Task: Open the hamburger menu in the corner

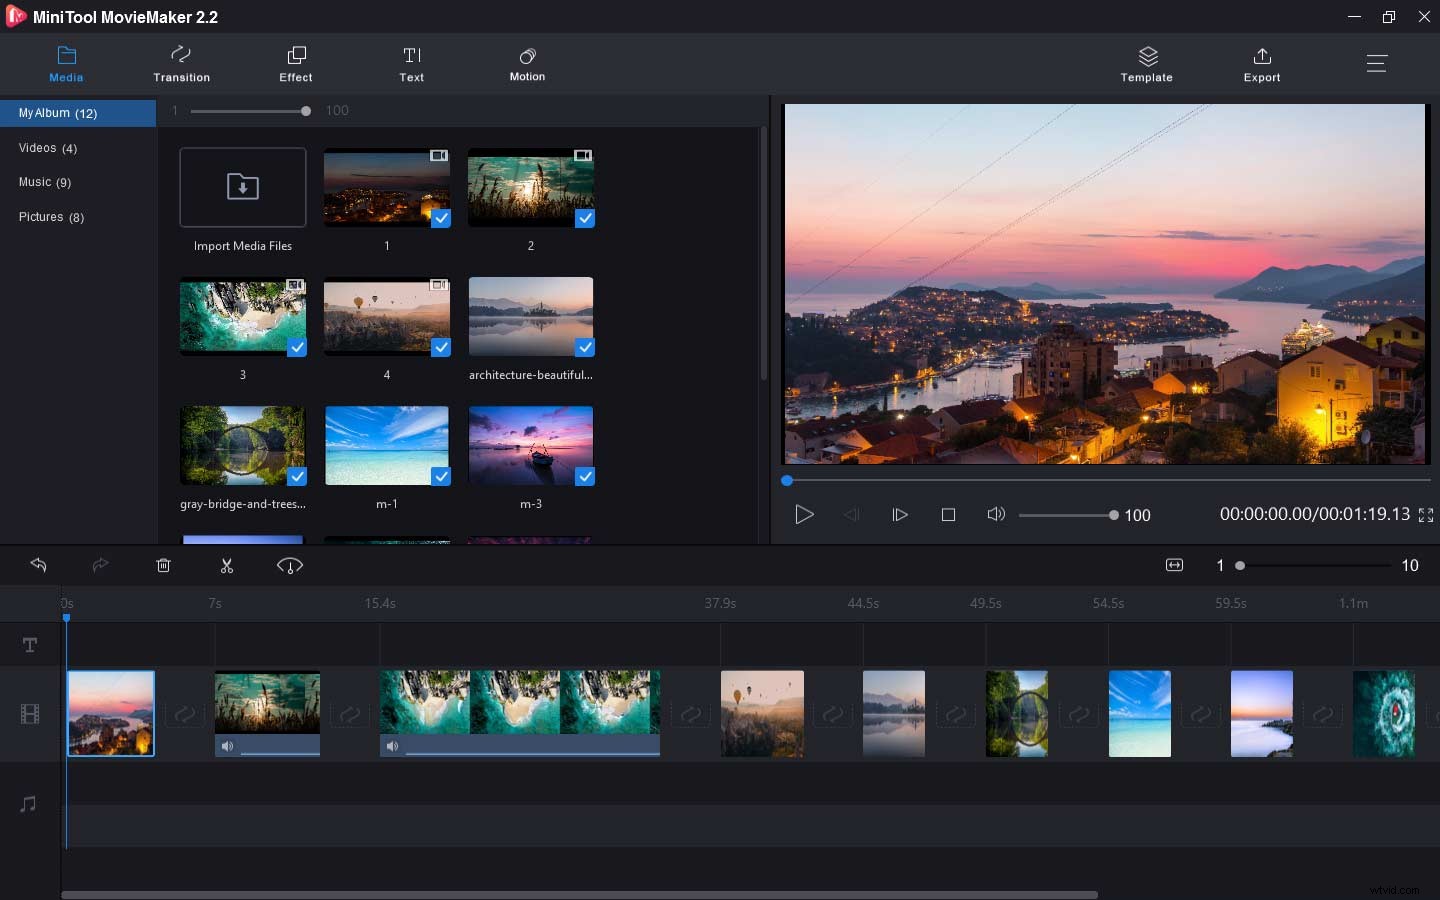Action: (1377, 63)
